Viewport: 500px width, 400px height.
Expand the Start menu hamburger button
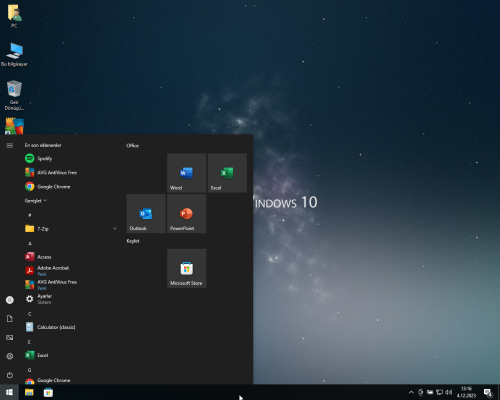[10, 145]
